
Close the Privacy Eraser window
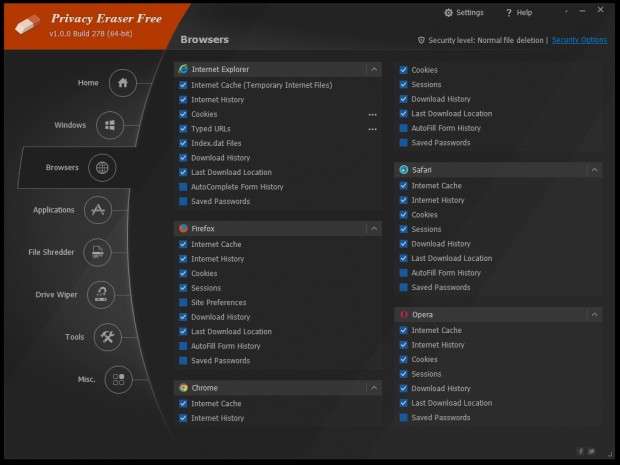click(599, 12)
